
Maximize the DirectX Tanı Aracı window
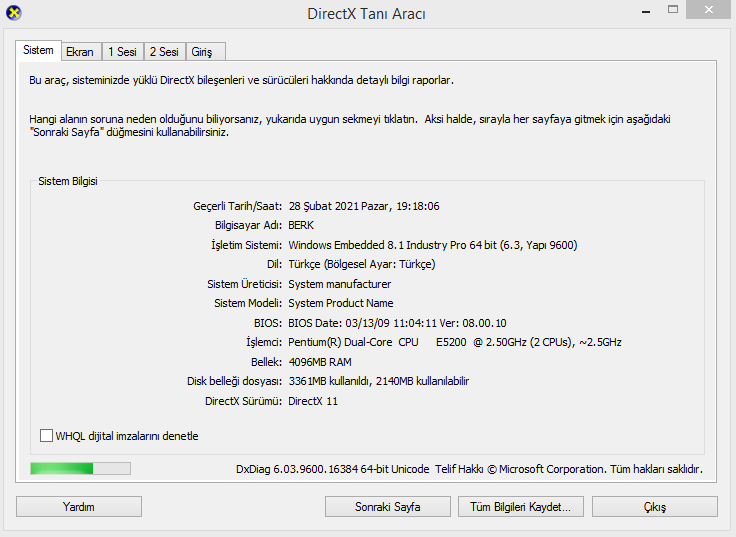[673, 10]
